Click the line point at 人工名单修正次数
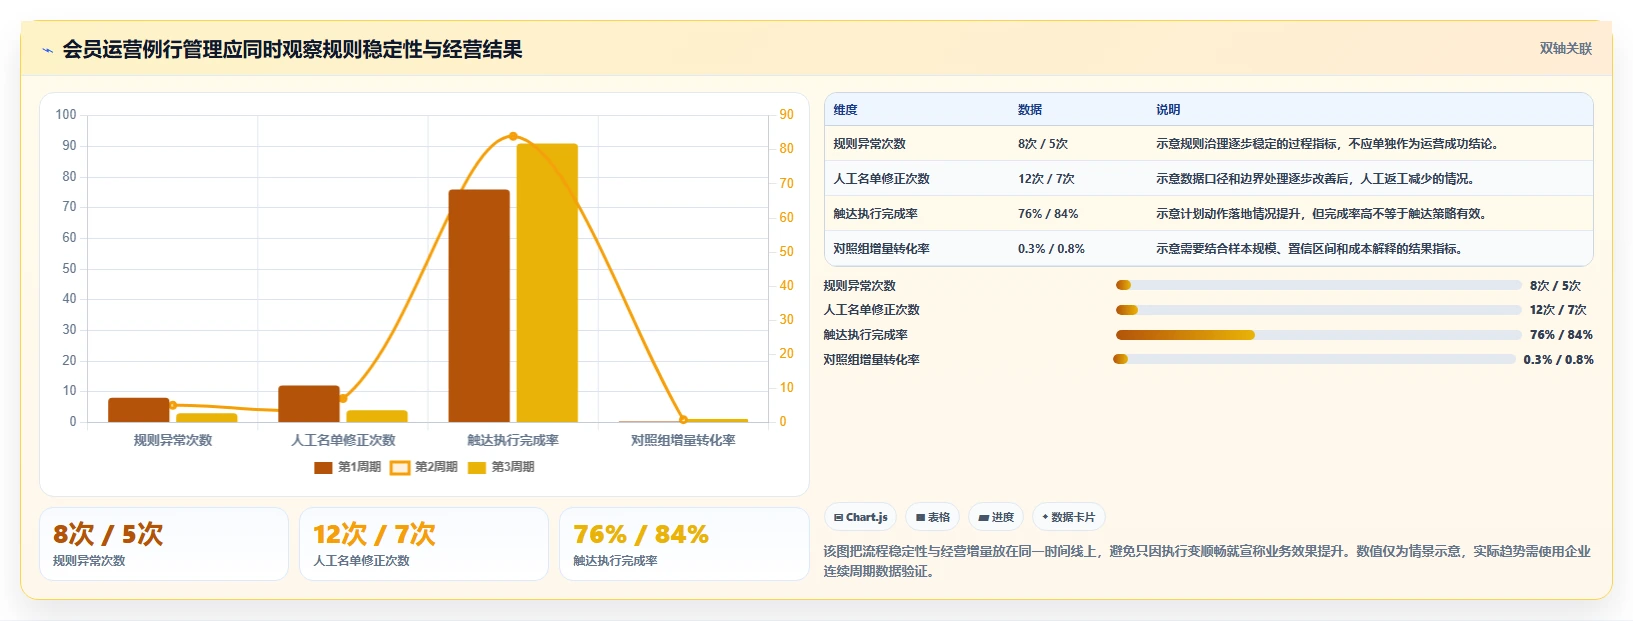This screenshot has width=1633, height=621. (343, 398)
